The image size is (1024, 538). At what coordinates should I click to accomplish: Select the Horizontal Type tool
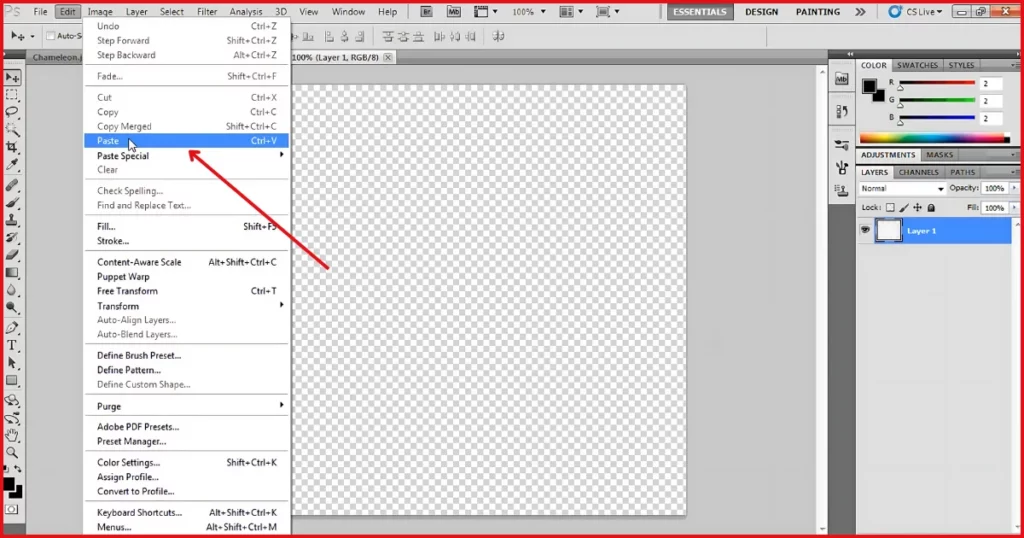12,345
